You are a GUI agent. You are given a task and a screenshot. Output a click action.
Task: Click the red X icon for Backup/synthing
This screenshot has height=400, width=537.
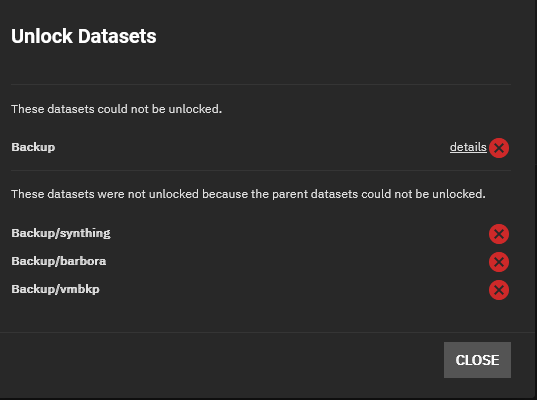pyautogui.click(x=499, y=234)
